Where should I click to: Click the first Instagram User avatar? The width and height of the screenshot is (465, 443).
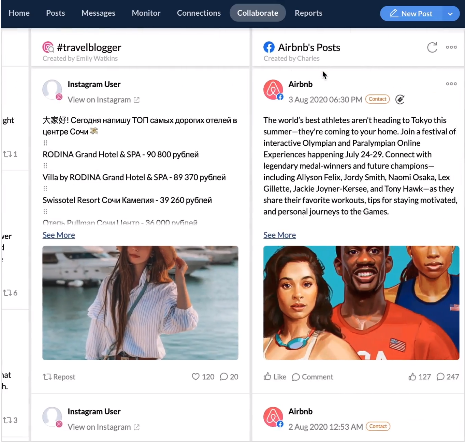(52, 90)
